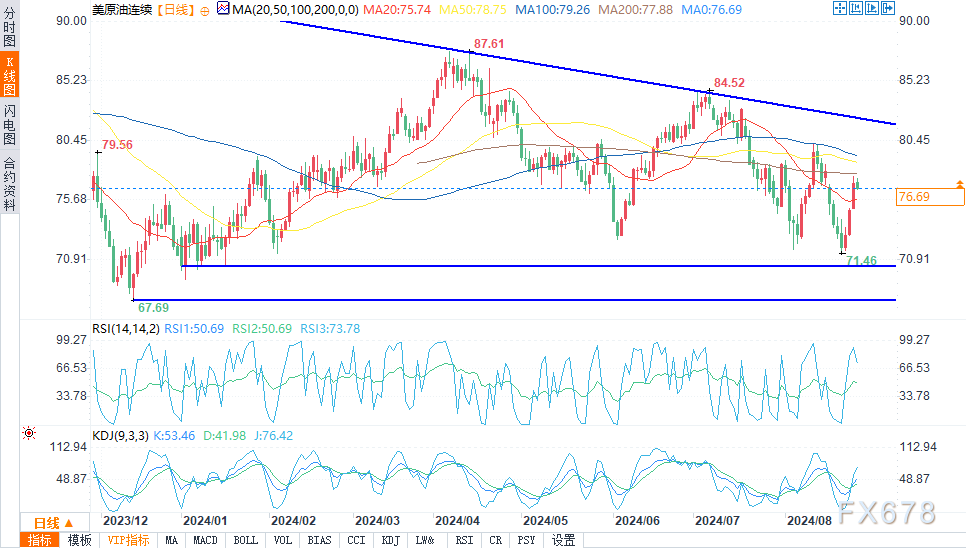Click the 84.52 peak price label
This screenshot has width=966, height=548.
click(x=729, y=83)
